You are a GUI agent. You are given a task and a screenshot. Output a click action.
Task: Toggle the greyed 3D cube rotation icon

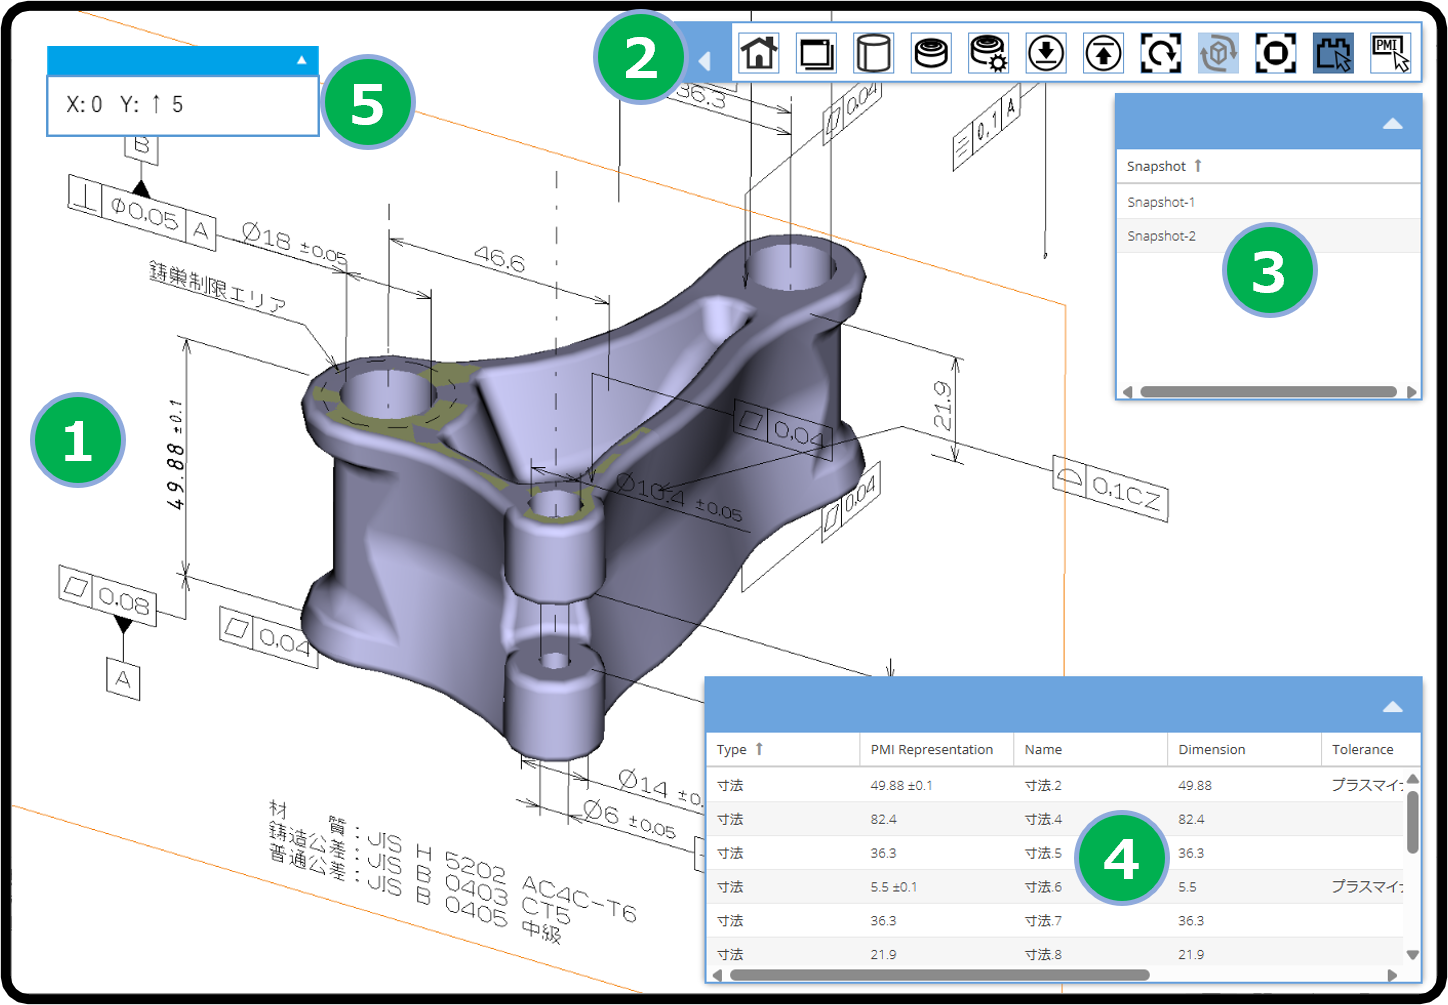click(1218, 53)
